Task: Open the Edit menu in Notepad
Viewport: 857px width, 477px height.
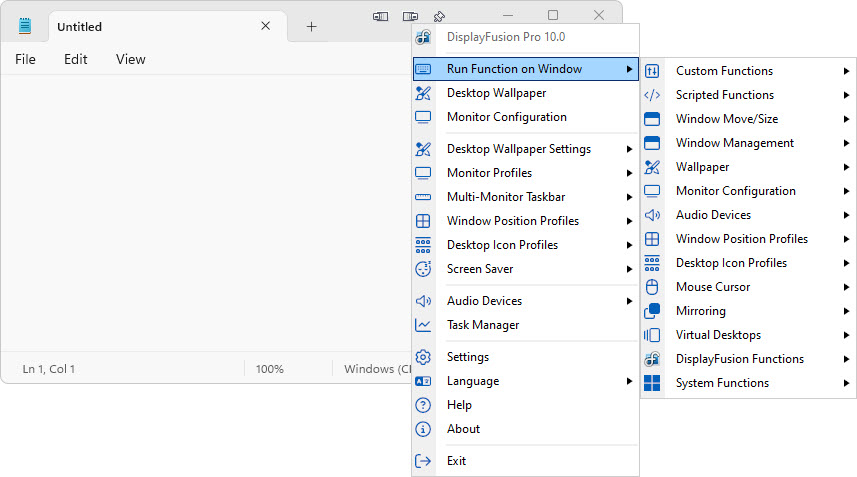Action: [x=76, y=59]
